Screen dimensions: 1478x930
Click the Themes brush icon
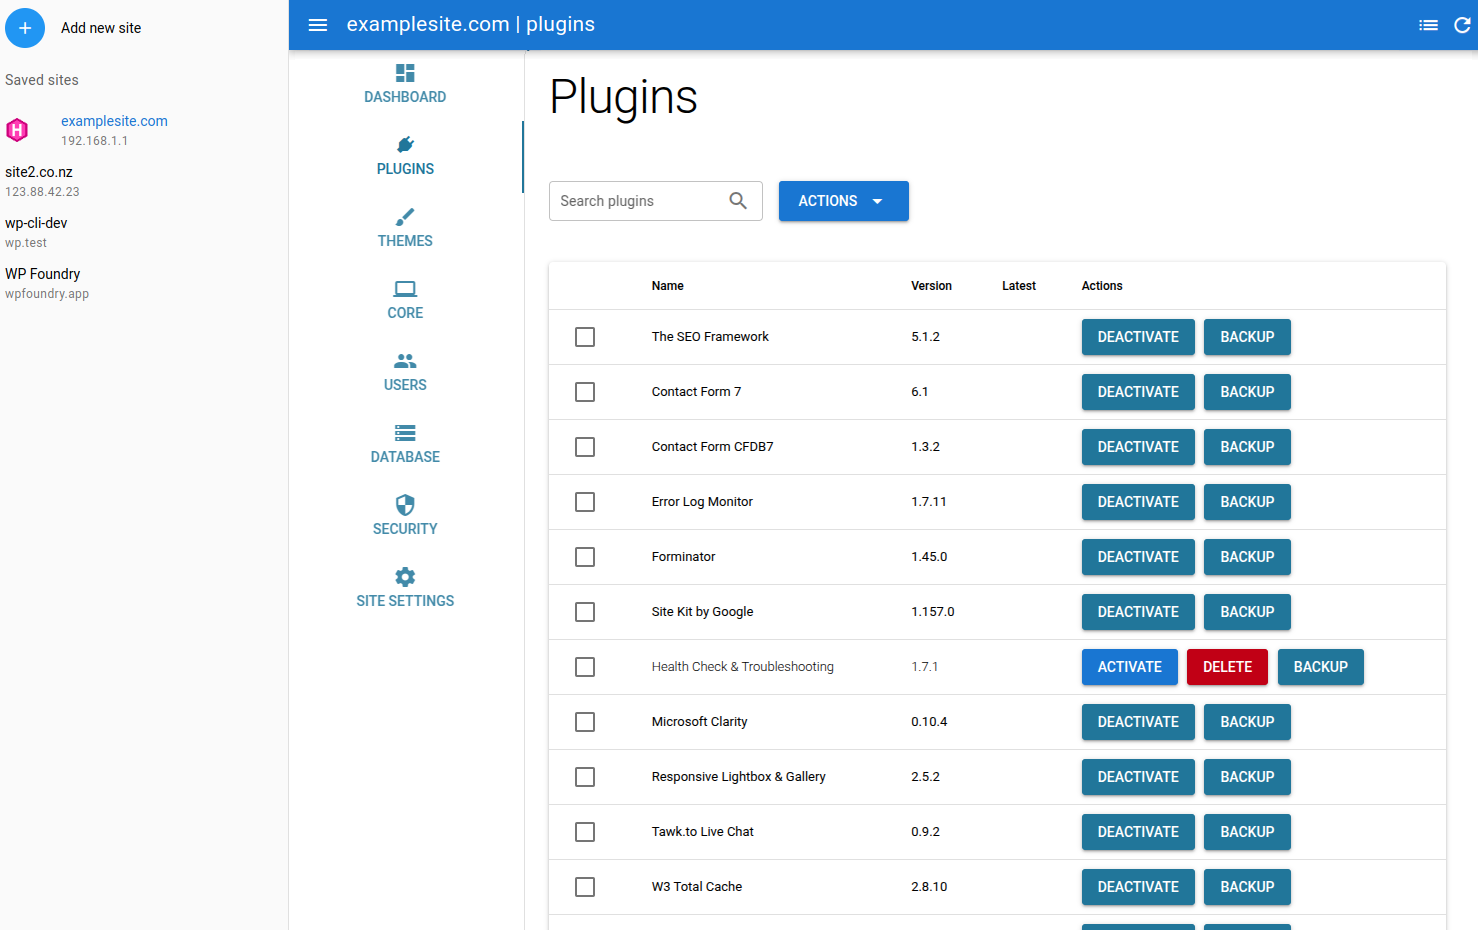point(405,217)
